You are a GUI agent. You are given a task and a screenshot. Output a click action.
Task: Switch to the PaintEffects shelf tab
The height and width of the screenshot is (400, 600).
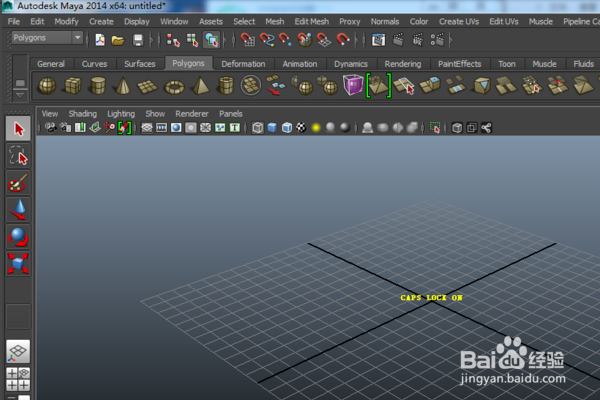click(x=459, y=64)
